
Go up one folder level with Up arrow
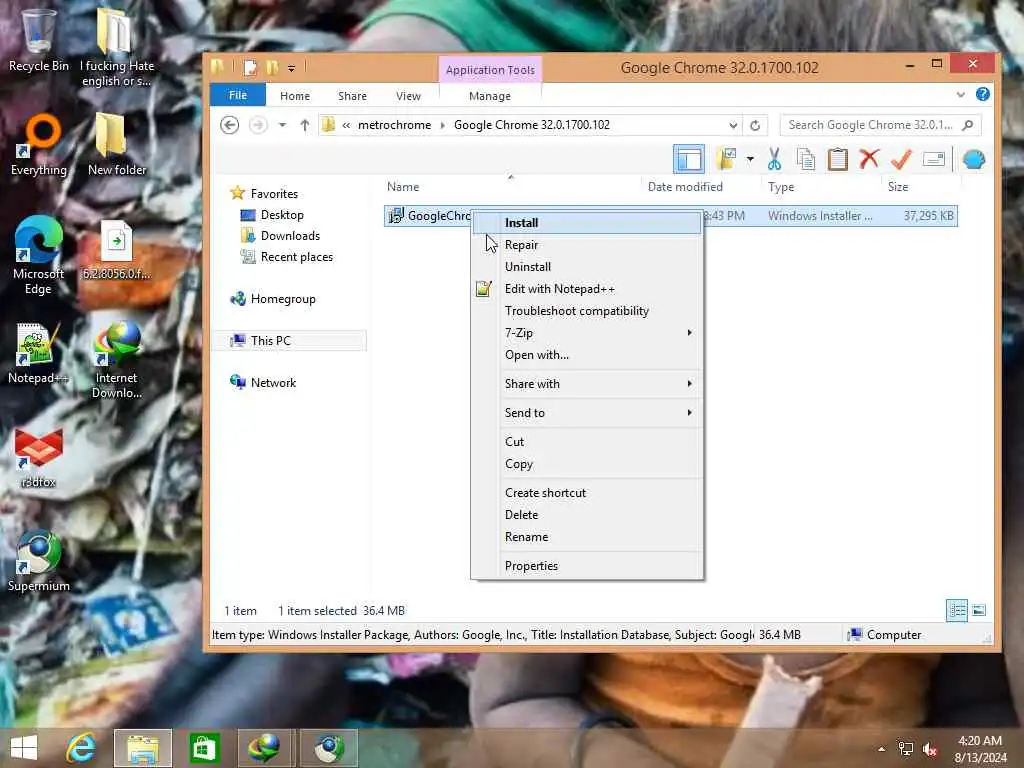point(304,125)
